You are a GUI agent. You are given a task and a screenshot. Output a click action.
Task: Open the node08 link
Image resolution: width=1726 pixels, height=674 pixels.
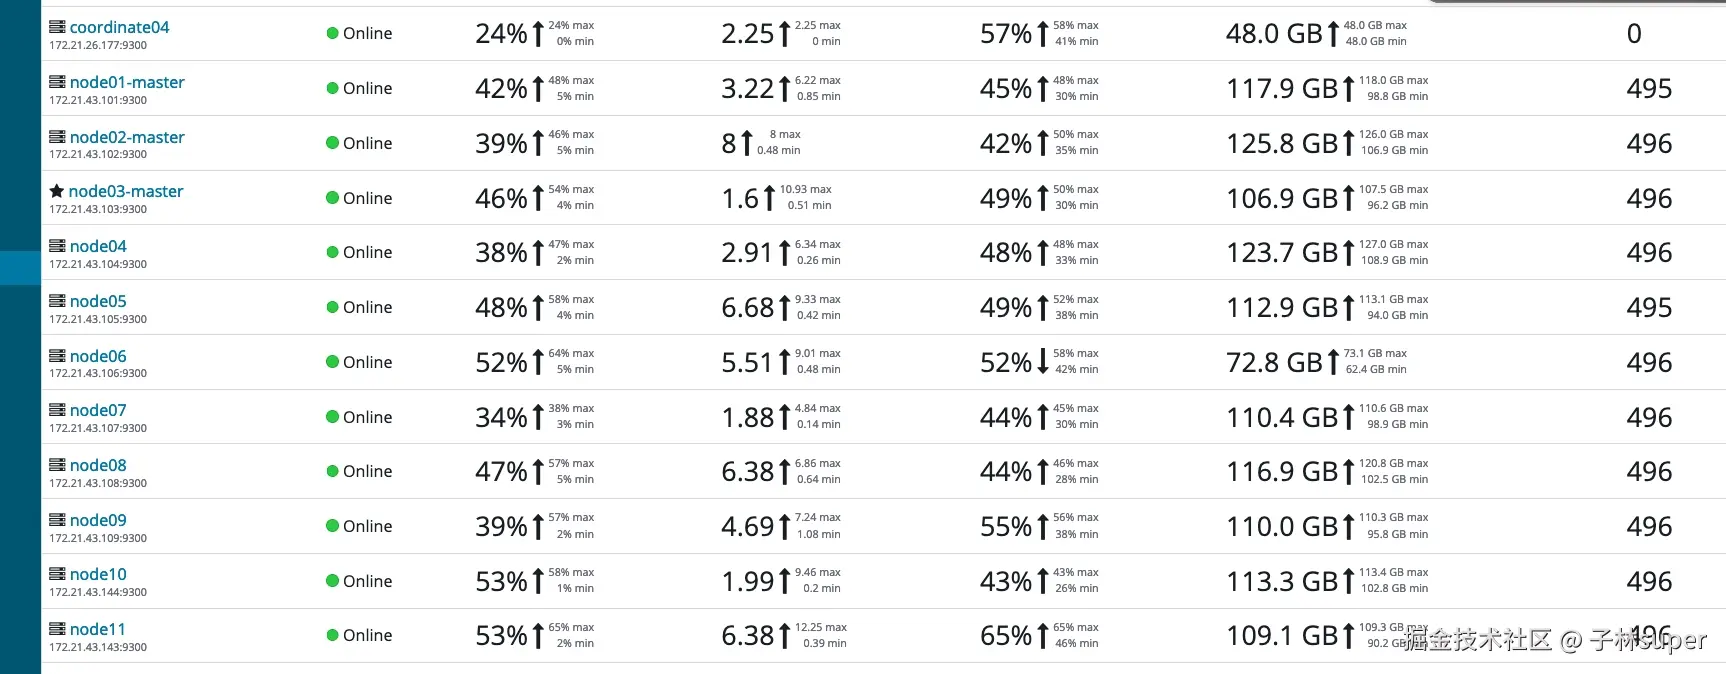click(98, 465)
